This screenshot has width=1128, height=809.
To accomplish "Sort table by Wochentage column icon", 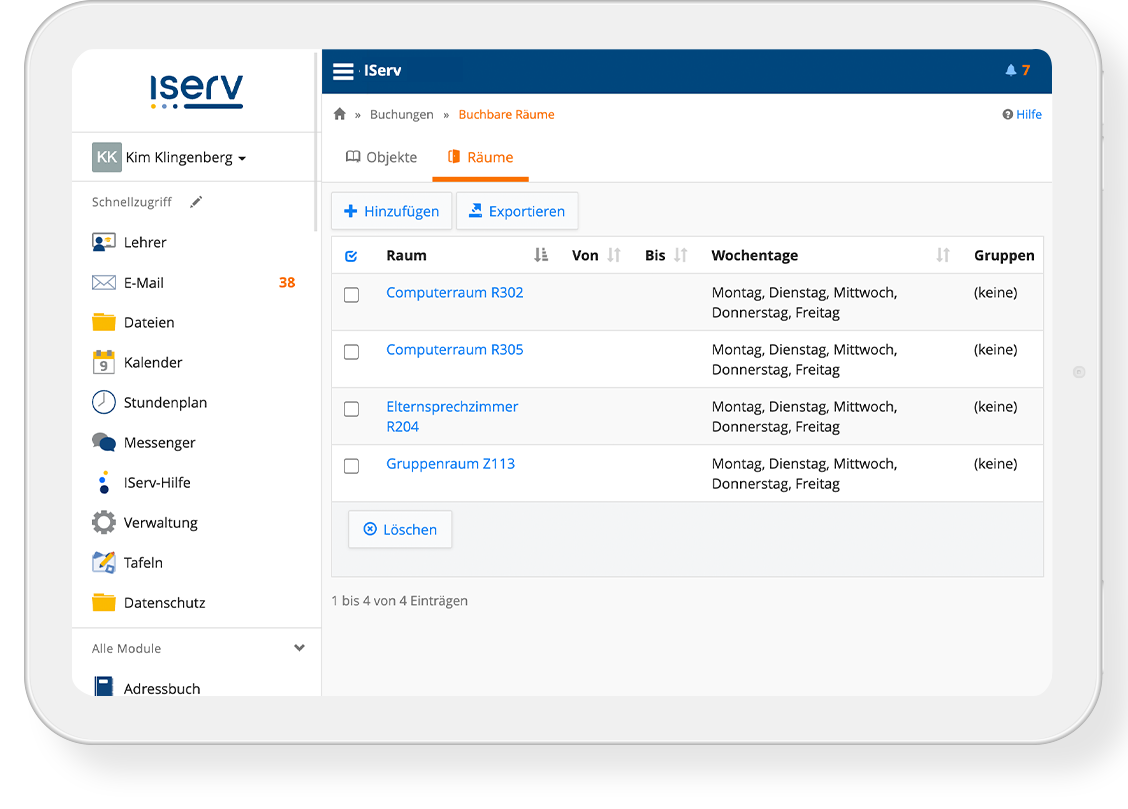I will point(943,255).
